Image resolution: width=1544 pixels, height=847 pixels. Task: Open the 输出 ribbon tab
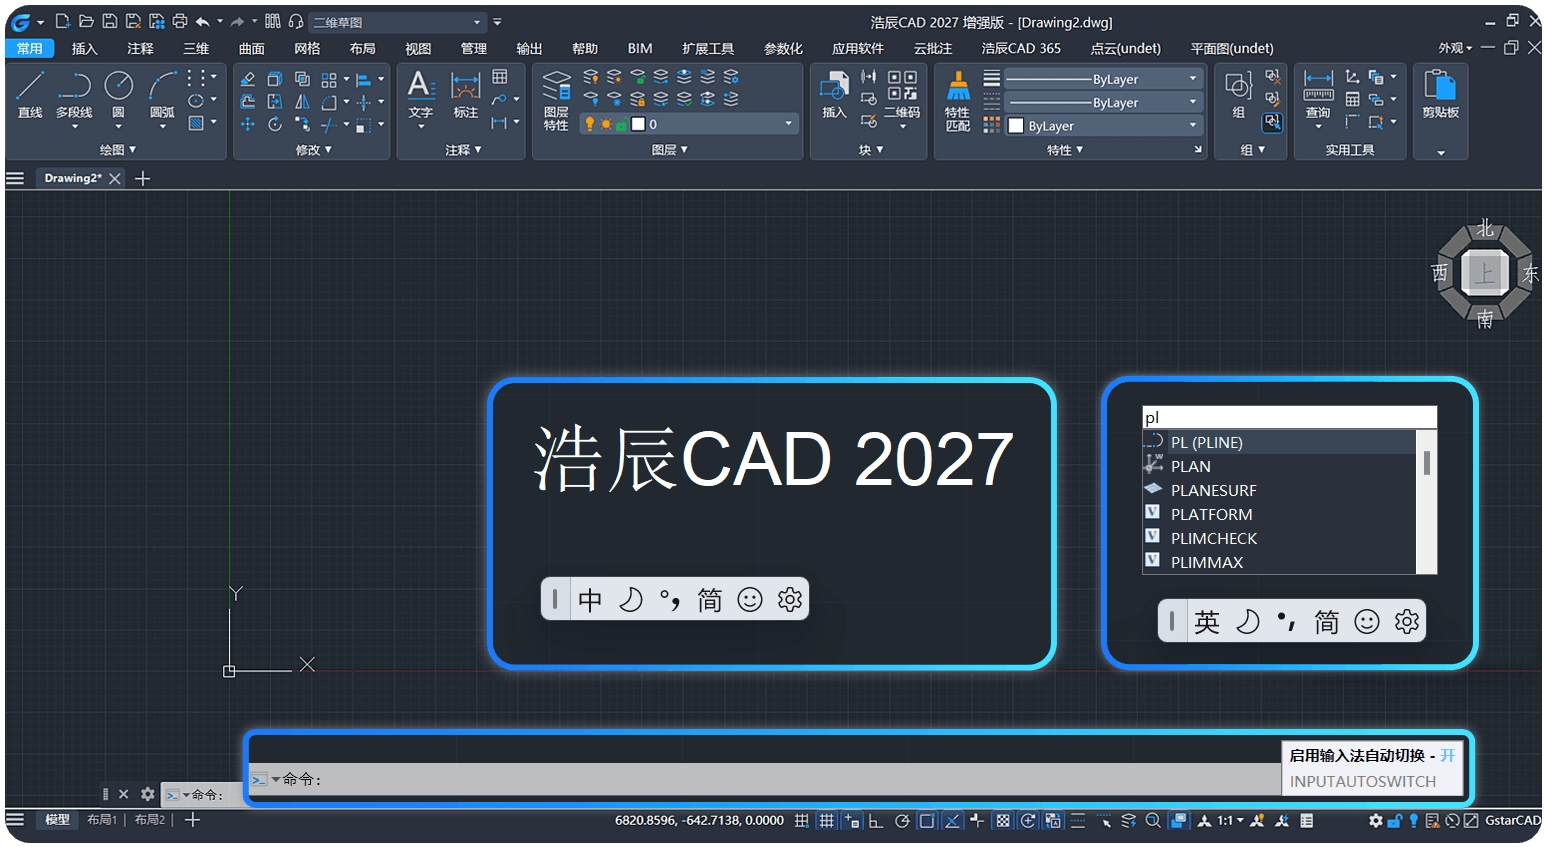point(529,48)
